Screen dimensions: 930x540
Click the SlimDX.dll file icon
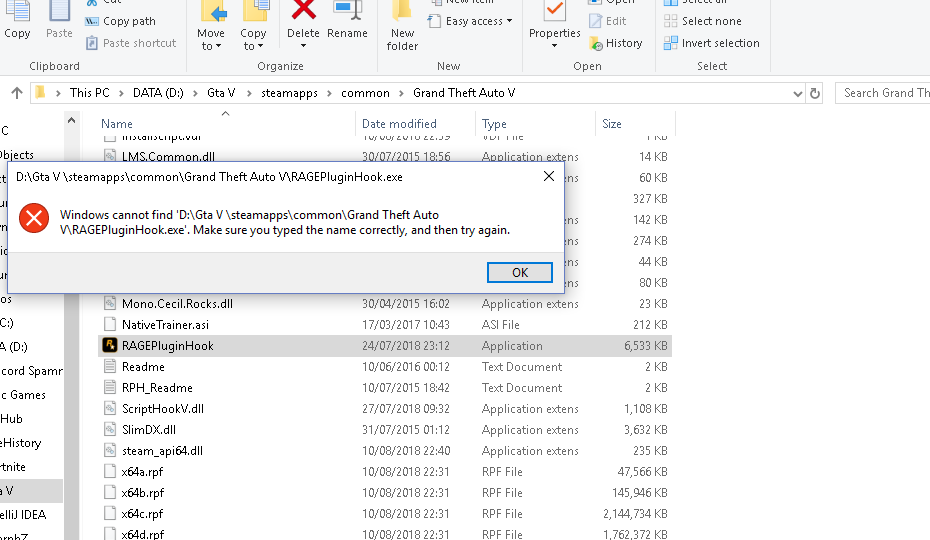click(x=110, y=429)
